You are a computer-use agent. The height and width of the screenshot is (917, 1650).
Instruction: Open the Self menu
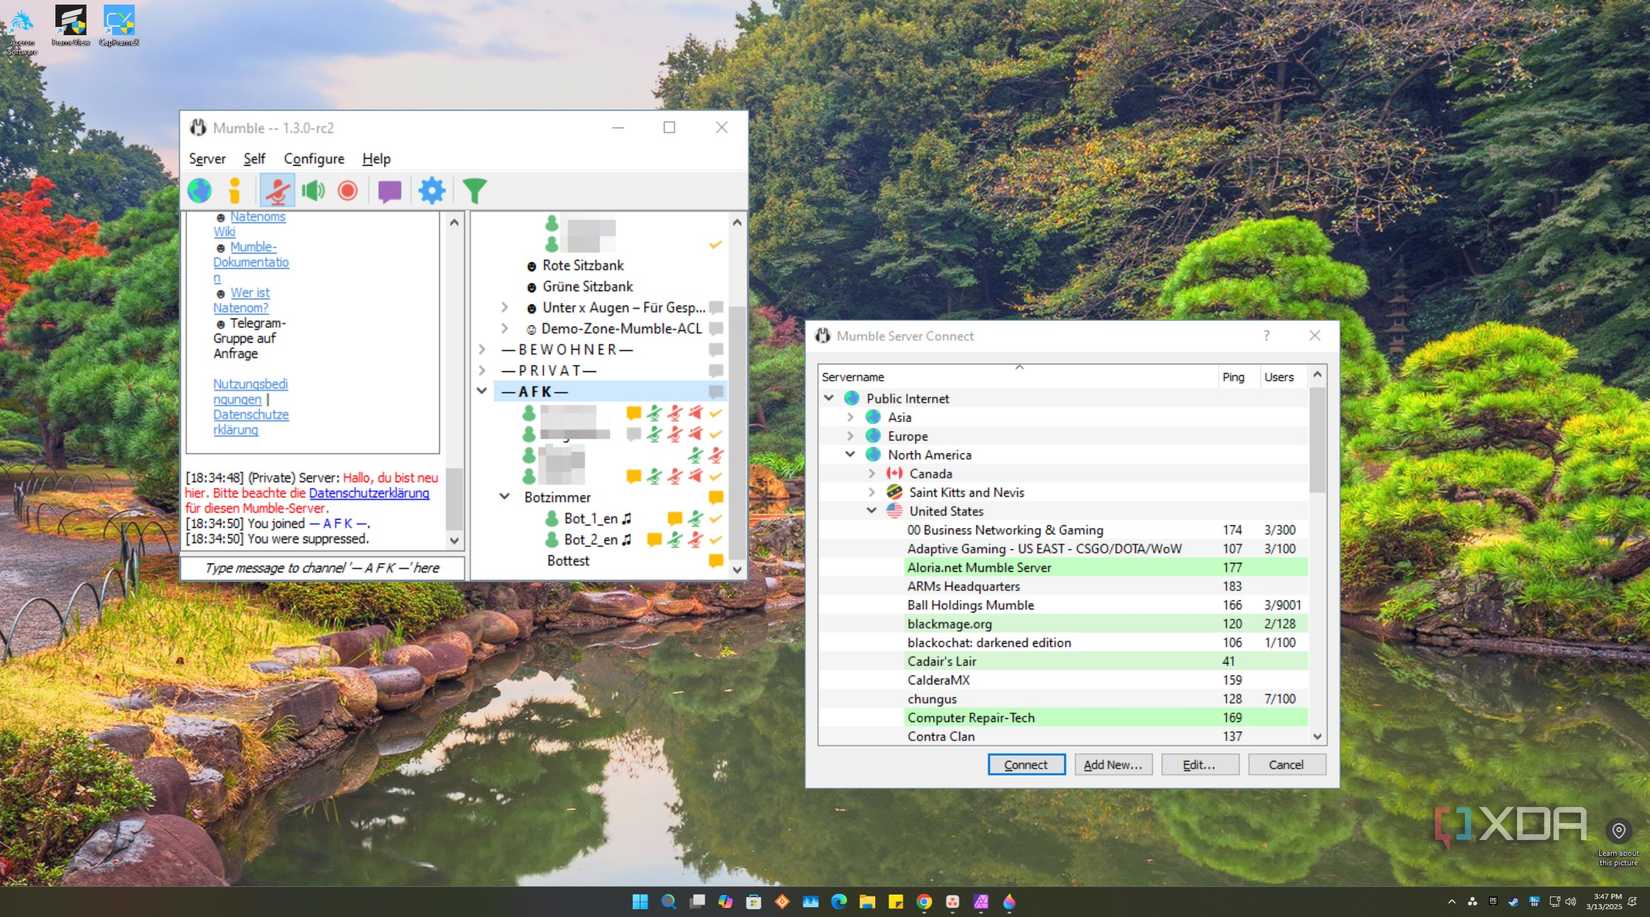coord(254,158)
